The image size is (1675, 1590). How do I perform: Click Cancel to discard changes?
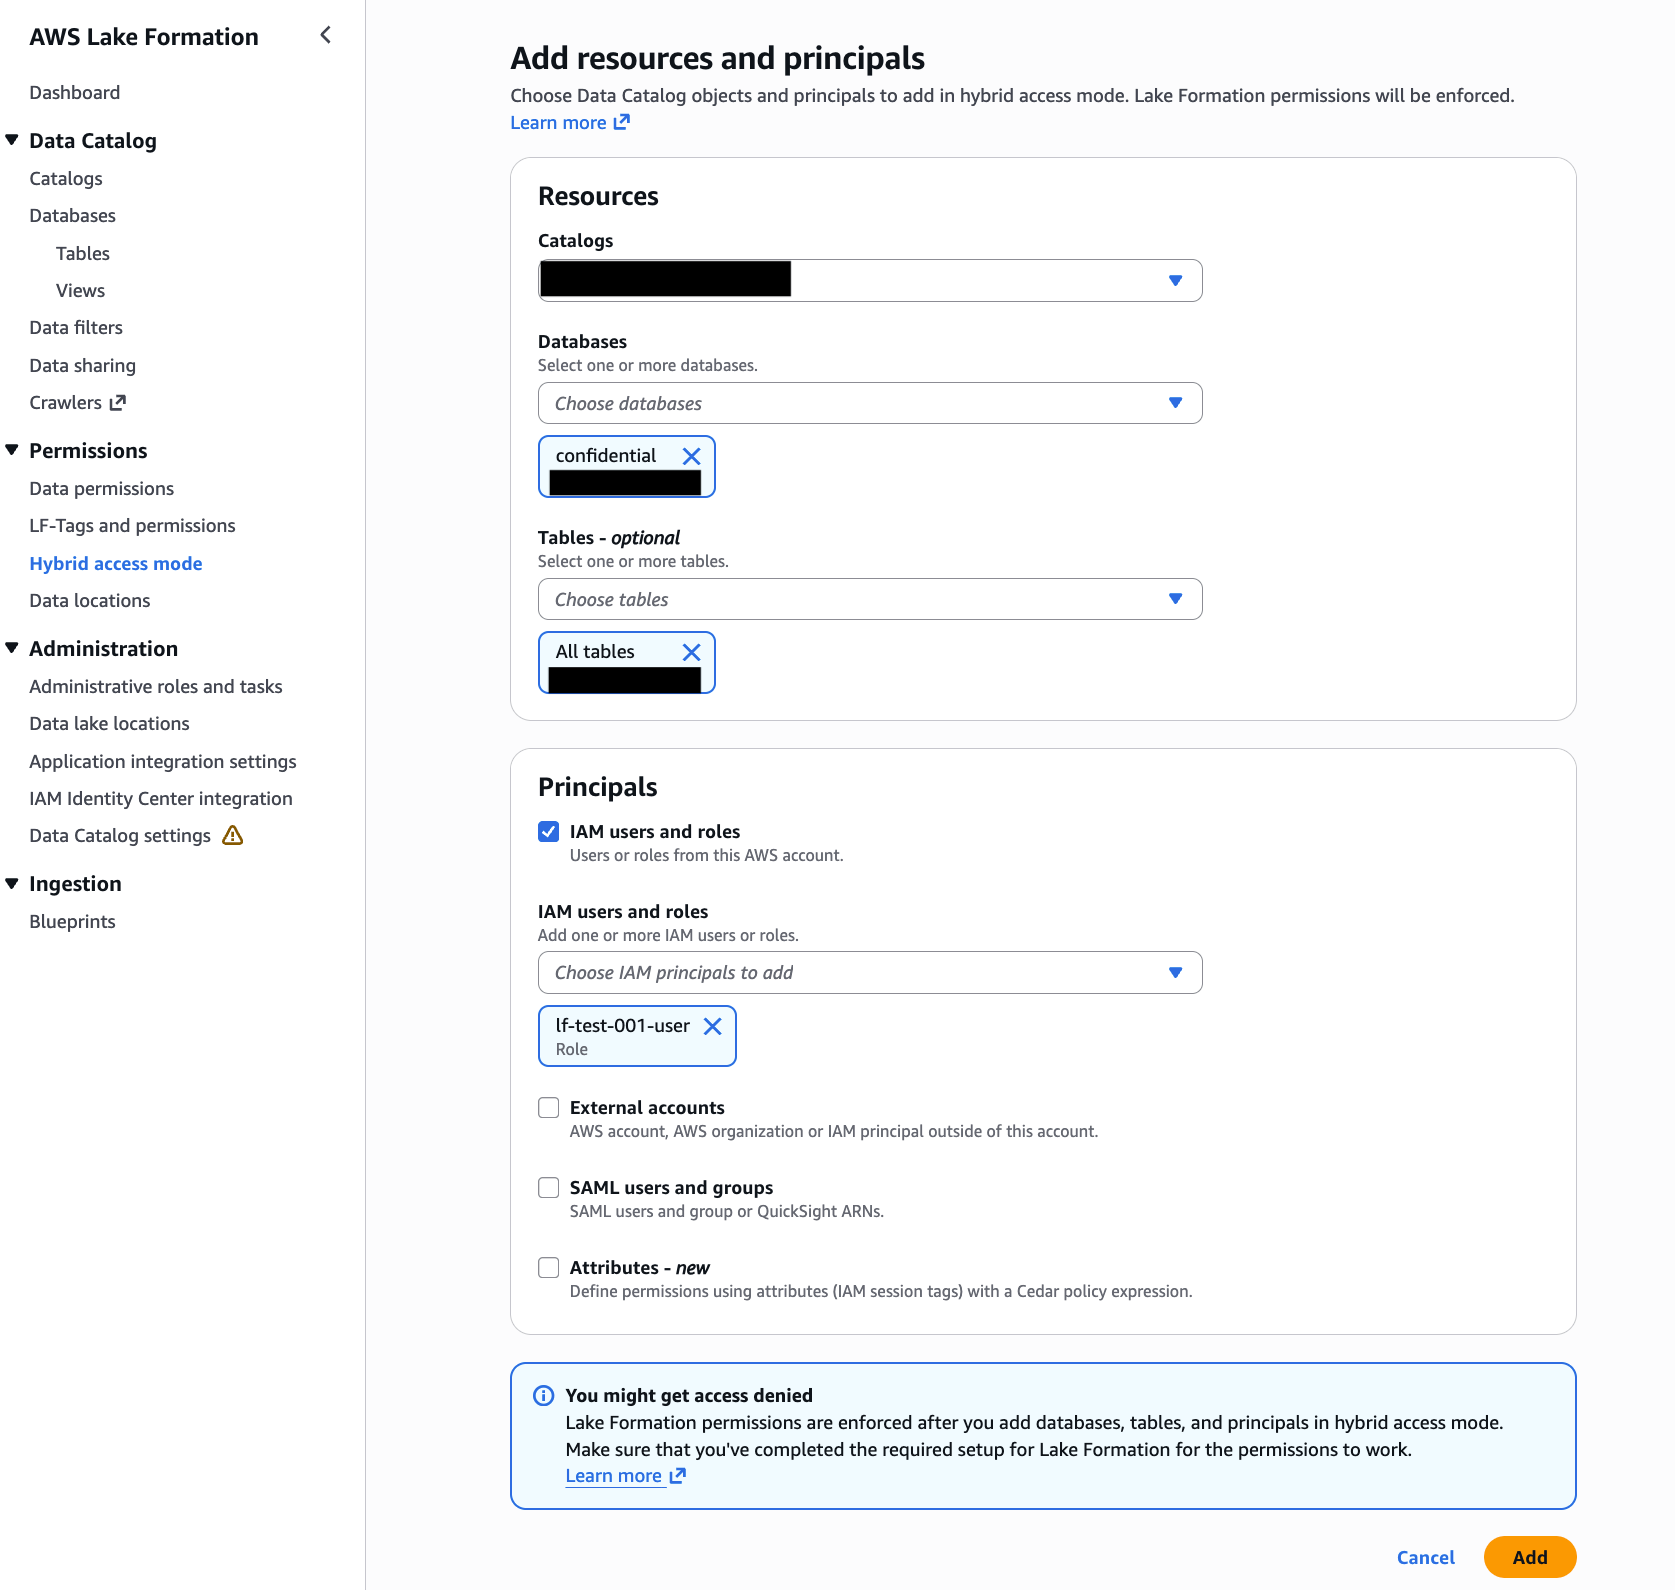click(x=1425, y=1558)
